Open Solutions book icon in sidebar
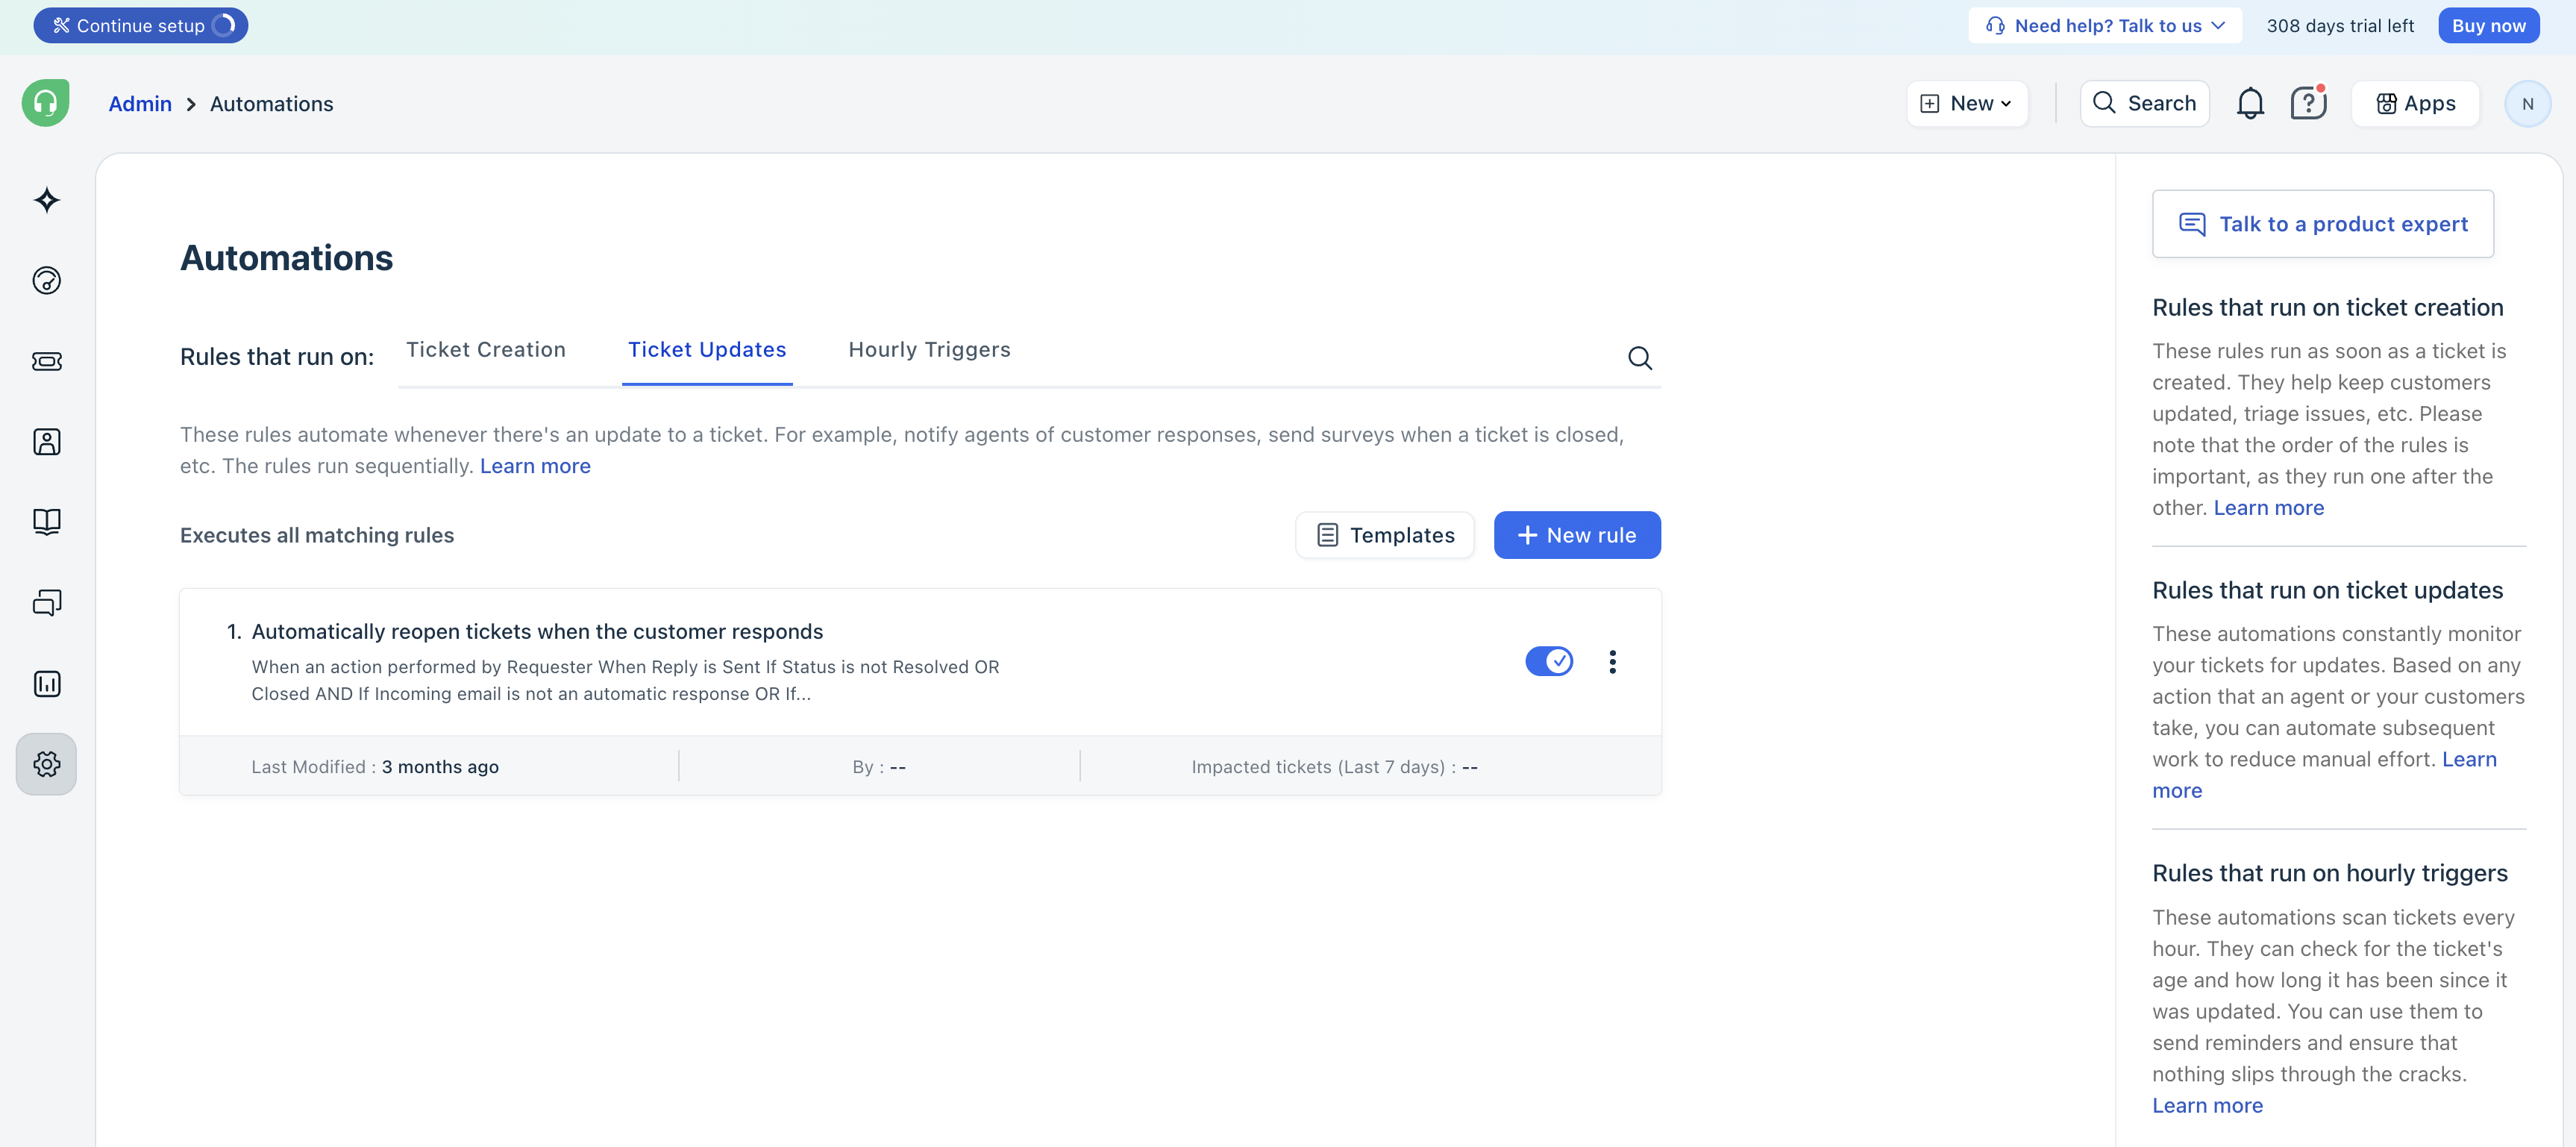 pos(46,522)
